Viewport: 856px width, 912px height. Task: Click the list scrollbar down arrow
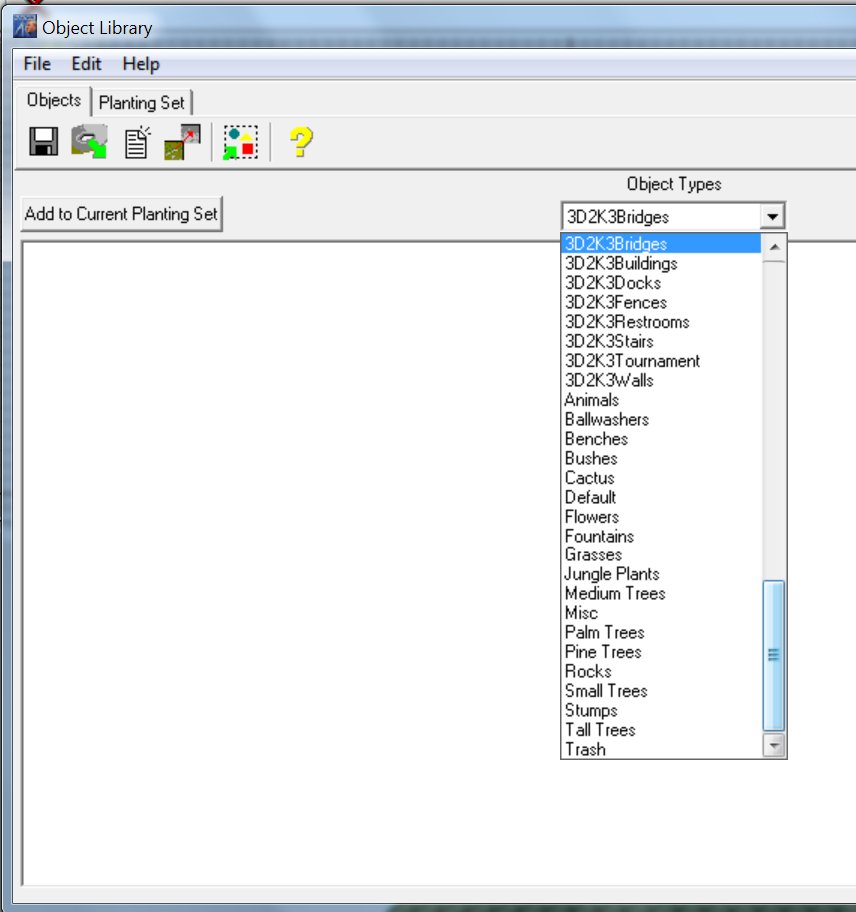tap(774, 746)
